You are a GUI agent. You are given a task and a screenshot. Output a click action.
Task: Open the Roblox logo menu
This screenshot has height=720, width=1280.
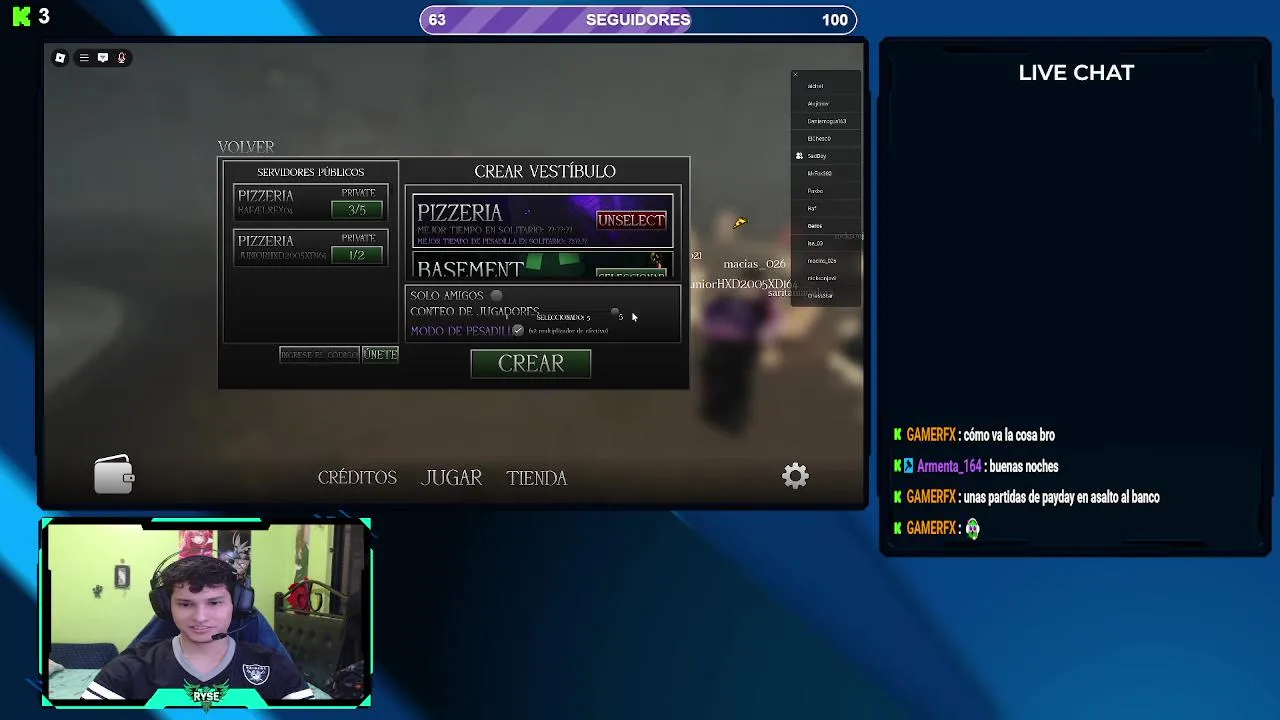(x=60, y=58)
